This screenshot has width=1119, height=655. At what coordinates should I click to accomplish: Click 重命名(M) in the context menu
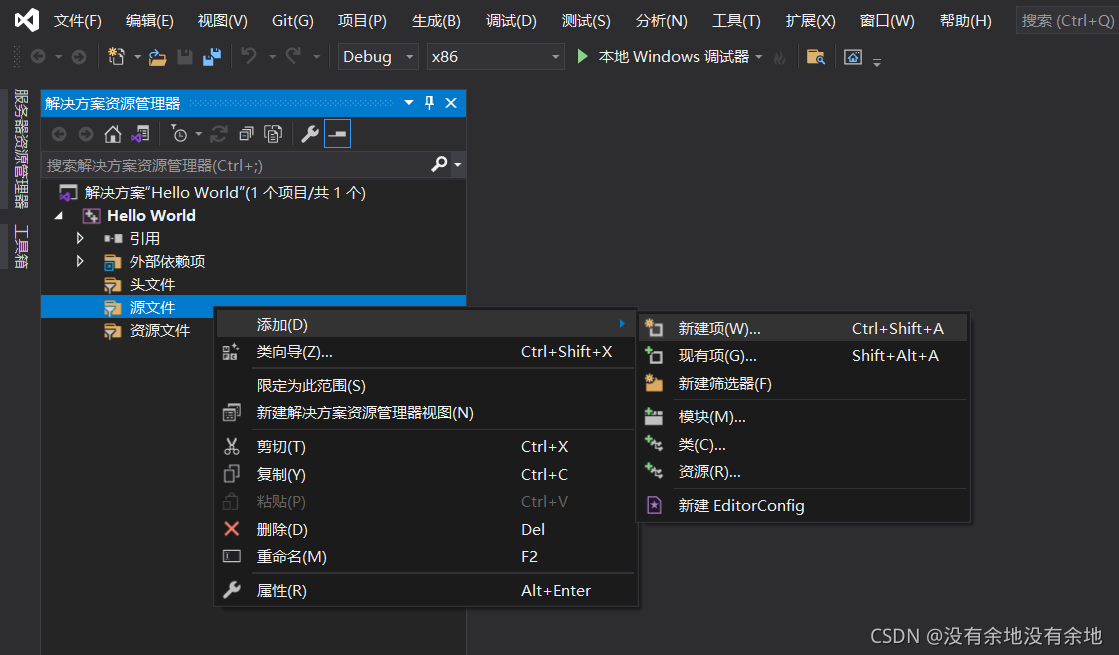(x=425, y=557)
